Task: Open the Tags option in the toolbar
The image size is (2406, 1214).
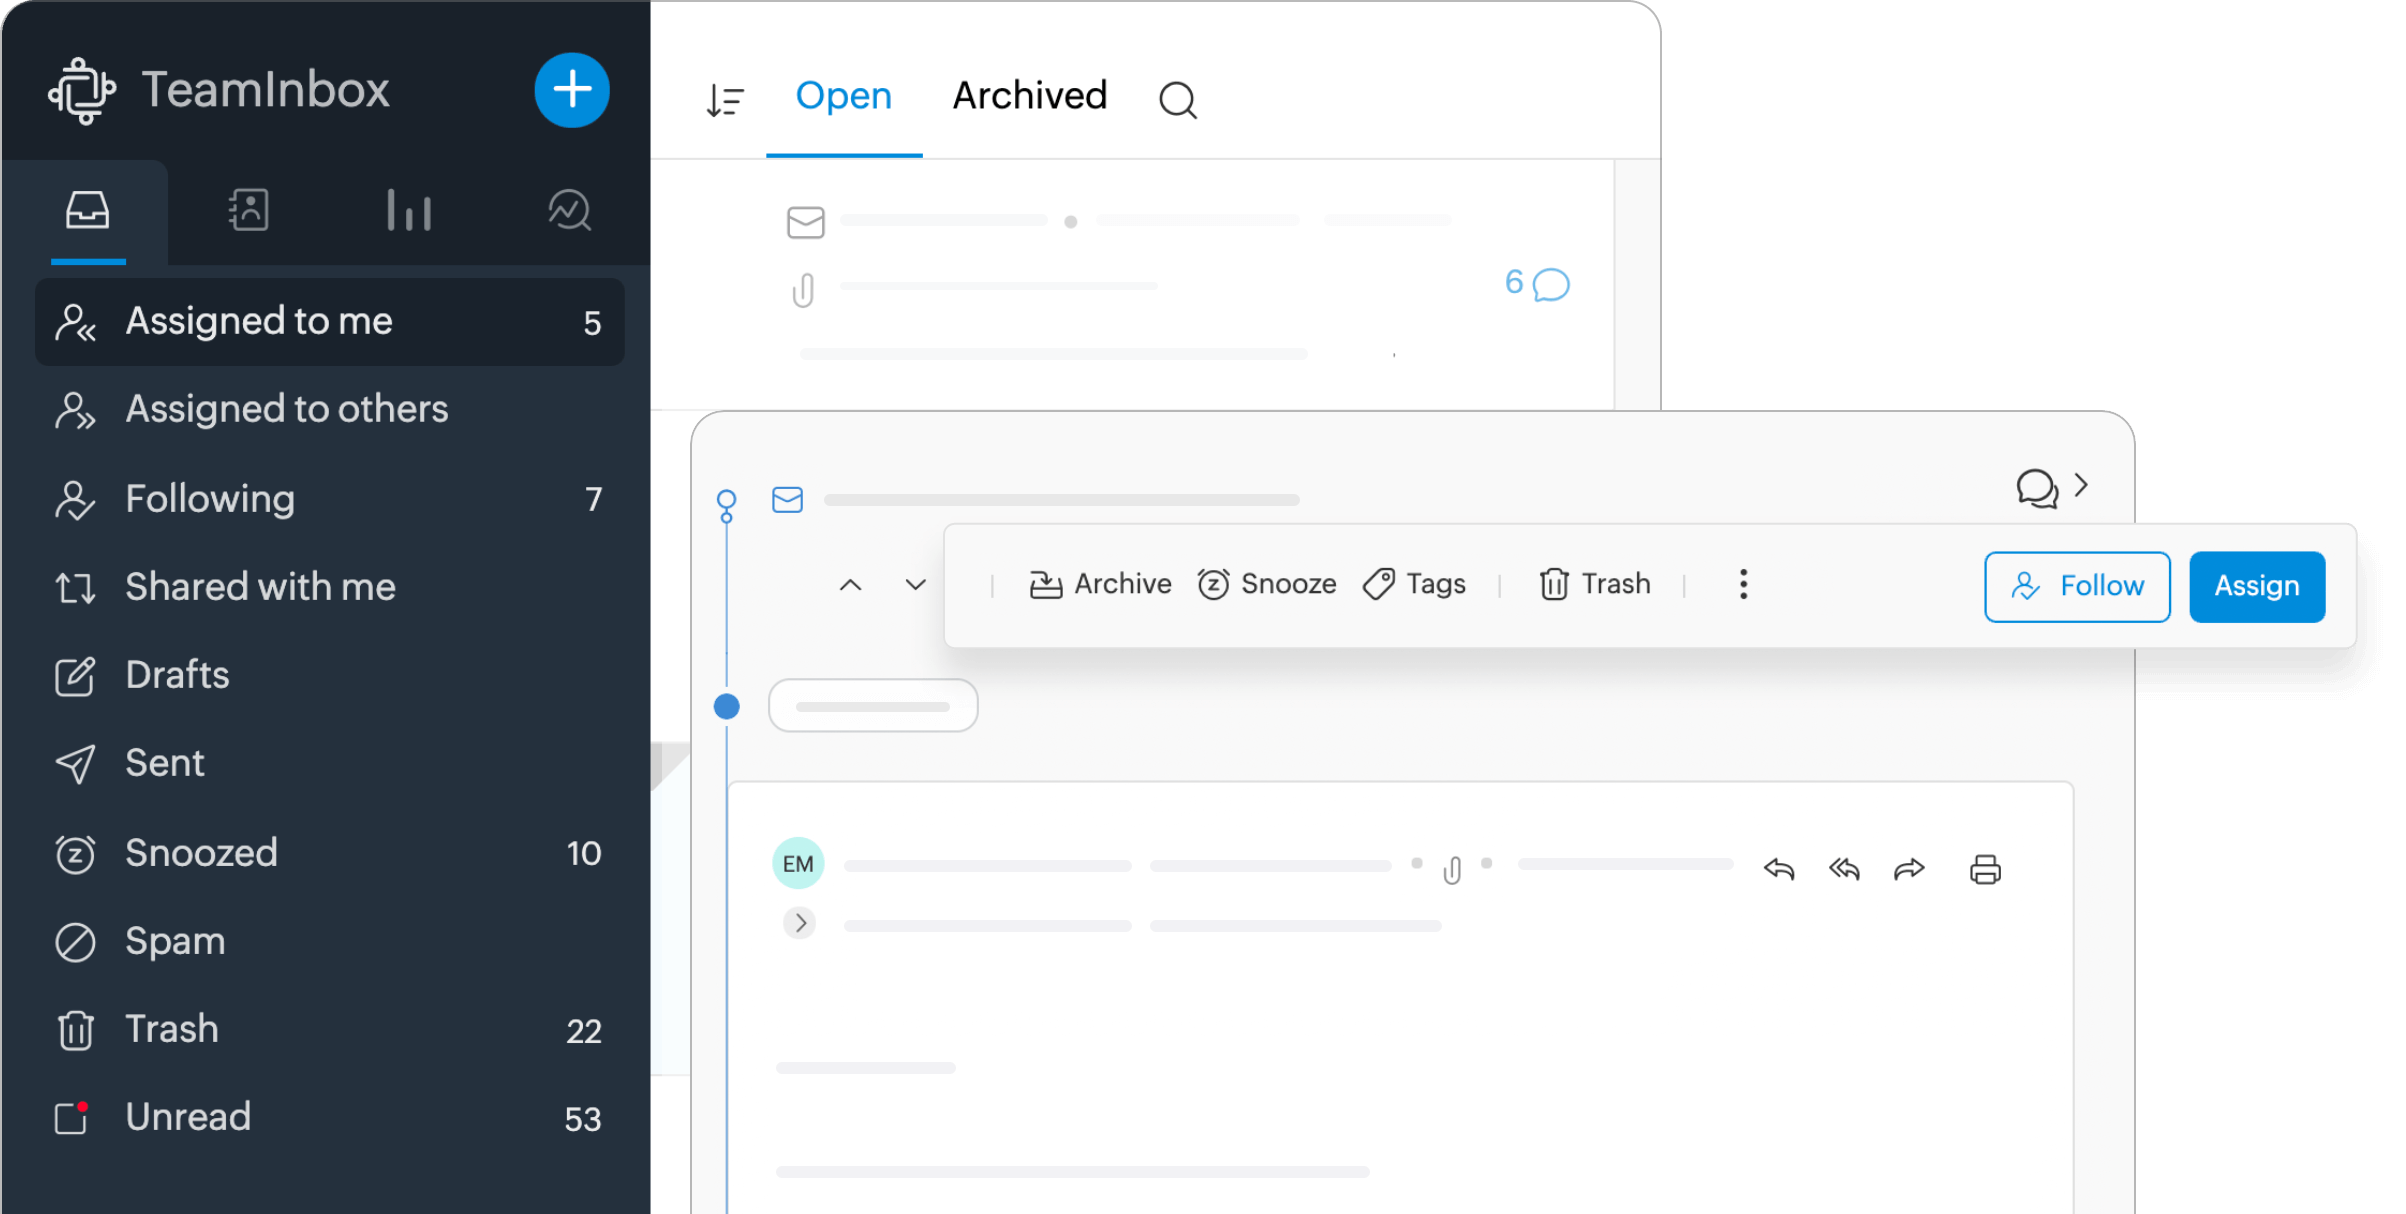Action: pos(1413,584)
